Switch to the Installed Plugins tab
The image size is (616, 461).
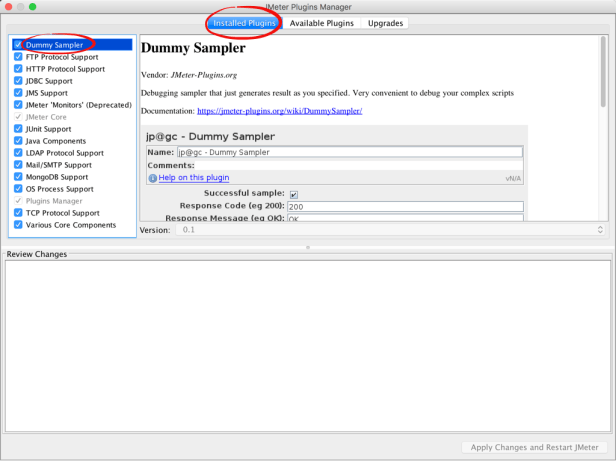[244, 23]
